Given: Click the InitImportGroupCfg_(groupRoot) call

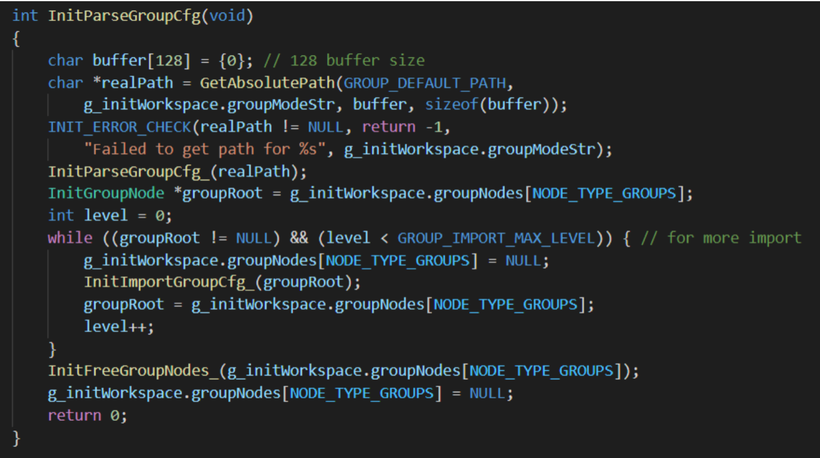Looking at the screenshot, I should click(222, 282).
